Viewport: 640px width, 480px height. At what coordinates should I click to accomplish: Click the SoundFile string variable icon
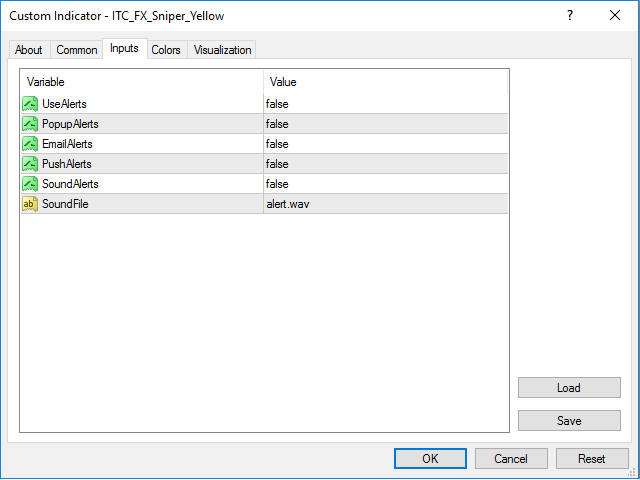[x=30, y=204]
